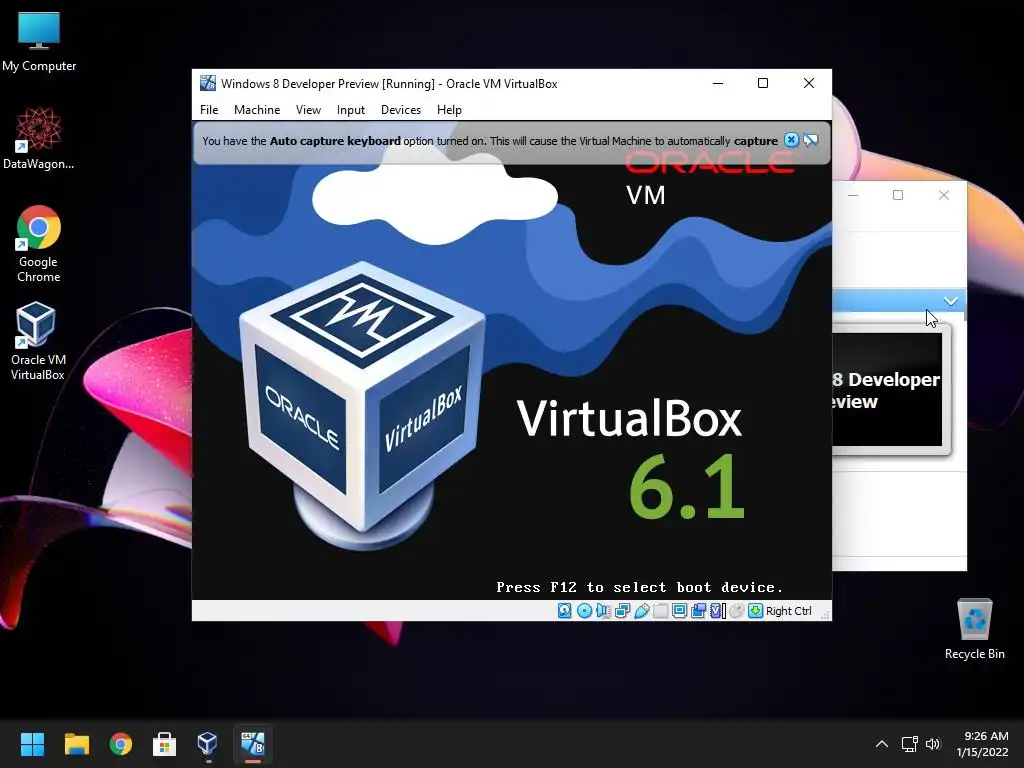
Task: Expand the chevron in the background VirtualBox Manager
Action: pos(950,301)
